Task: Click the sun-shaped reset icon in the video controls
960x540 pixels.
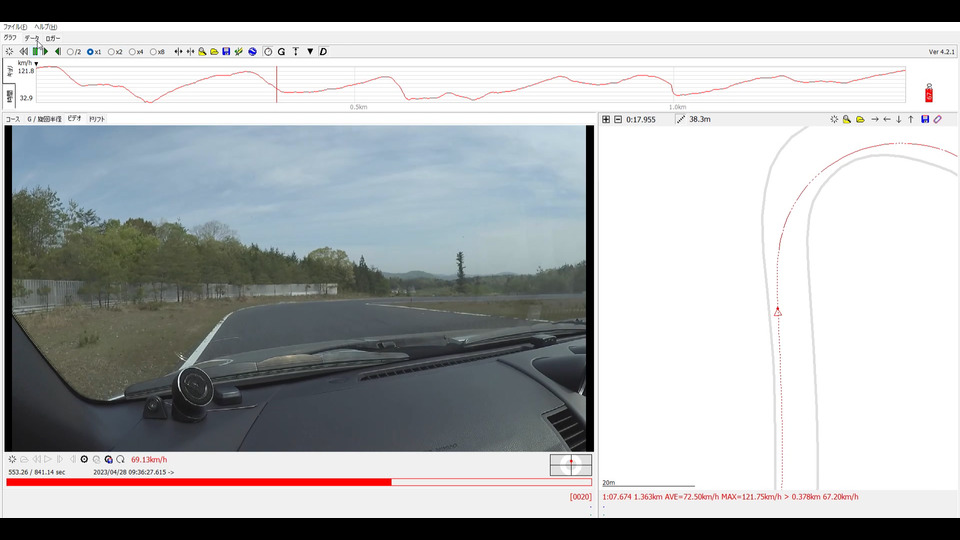Action: pyautogui.click(x=12, y=459)
